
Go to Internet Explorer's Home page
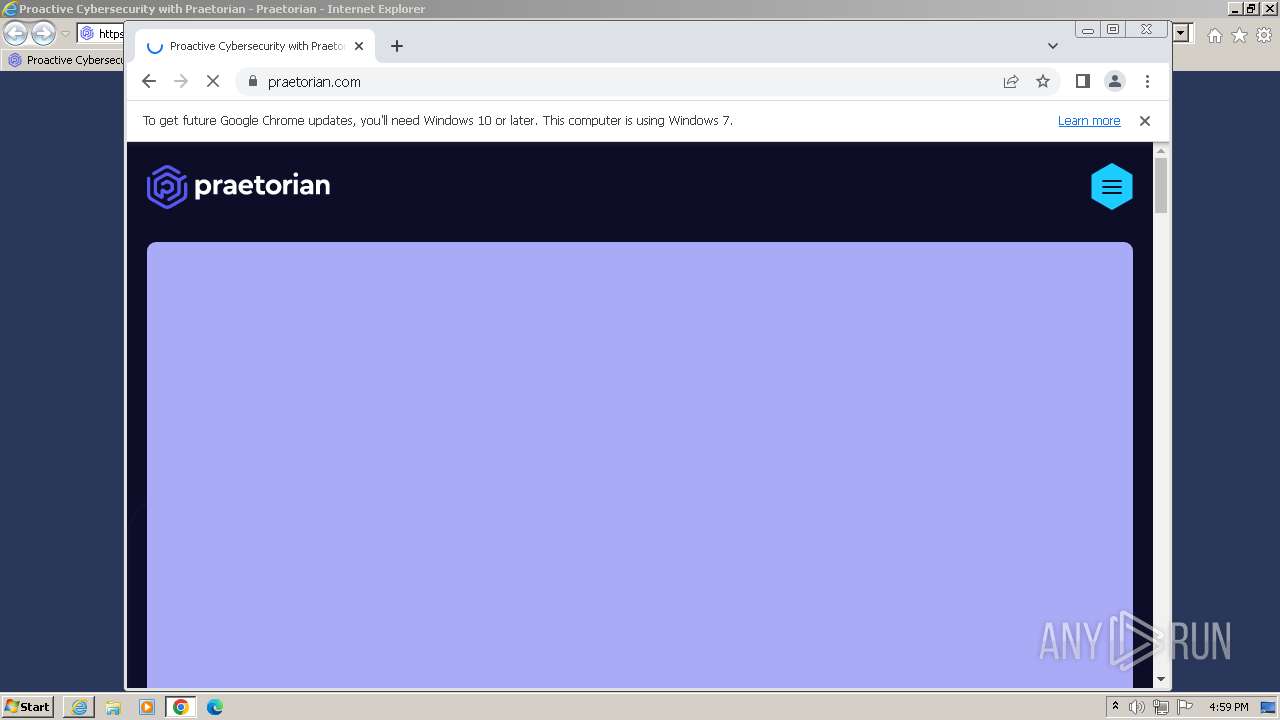click(x=1215, y=36)
